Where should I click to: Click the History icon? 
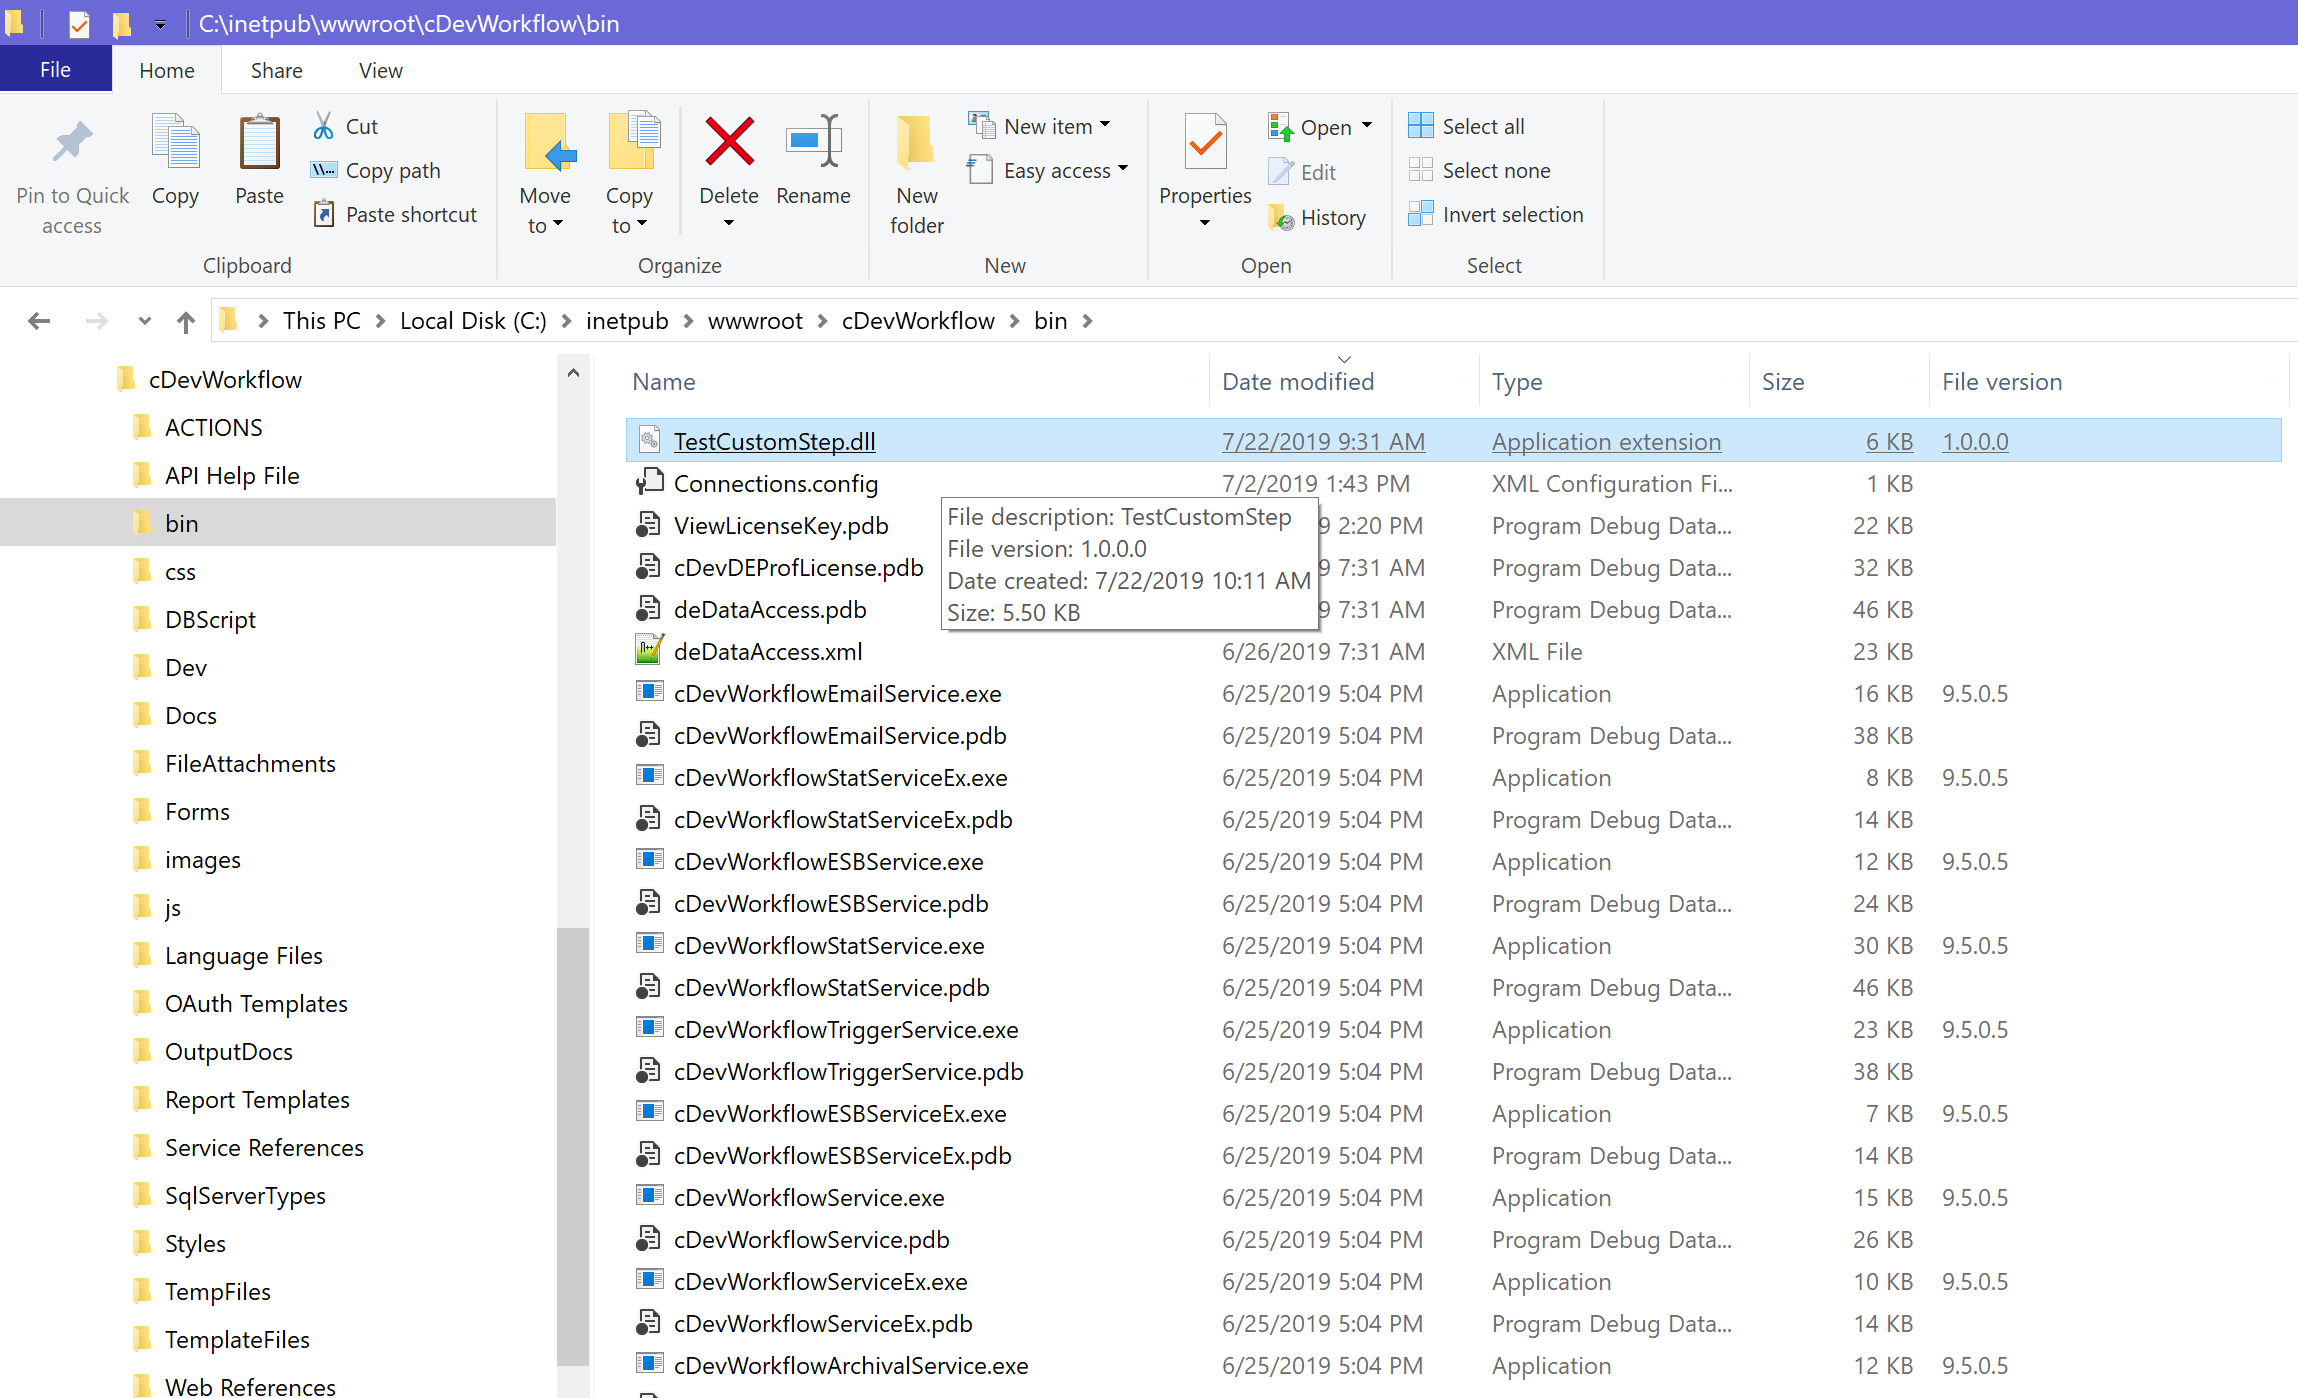pos(1281,217)
